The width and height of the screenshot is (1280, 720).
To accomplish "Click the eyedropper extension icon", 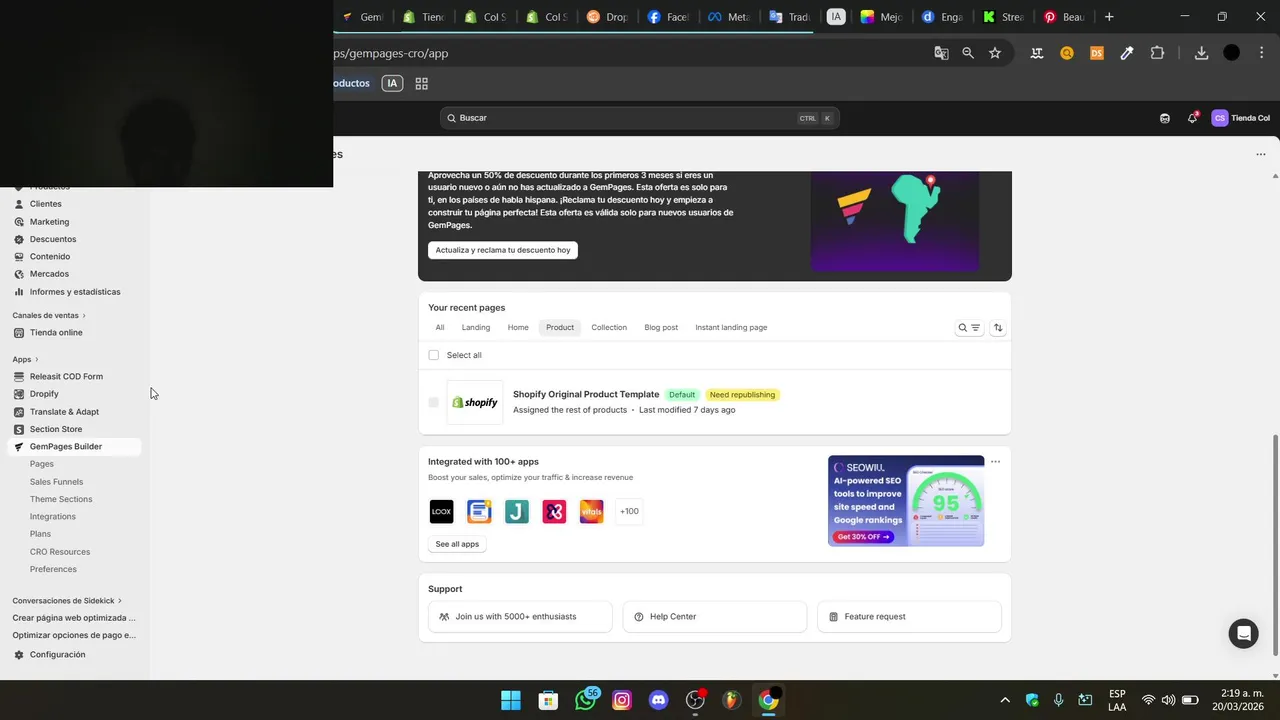I will click(x=1127, y=53).
